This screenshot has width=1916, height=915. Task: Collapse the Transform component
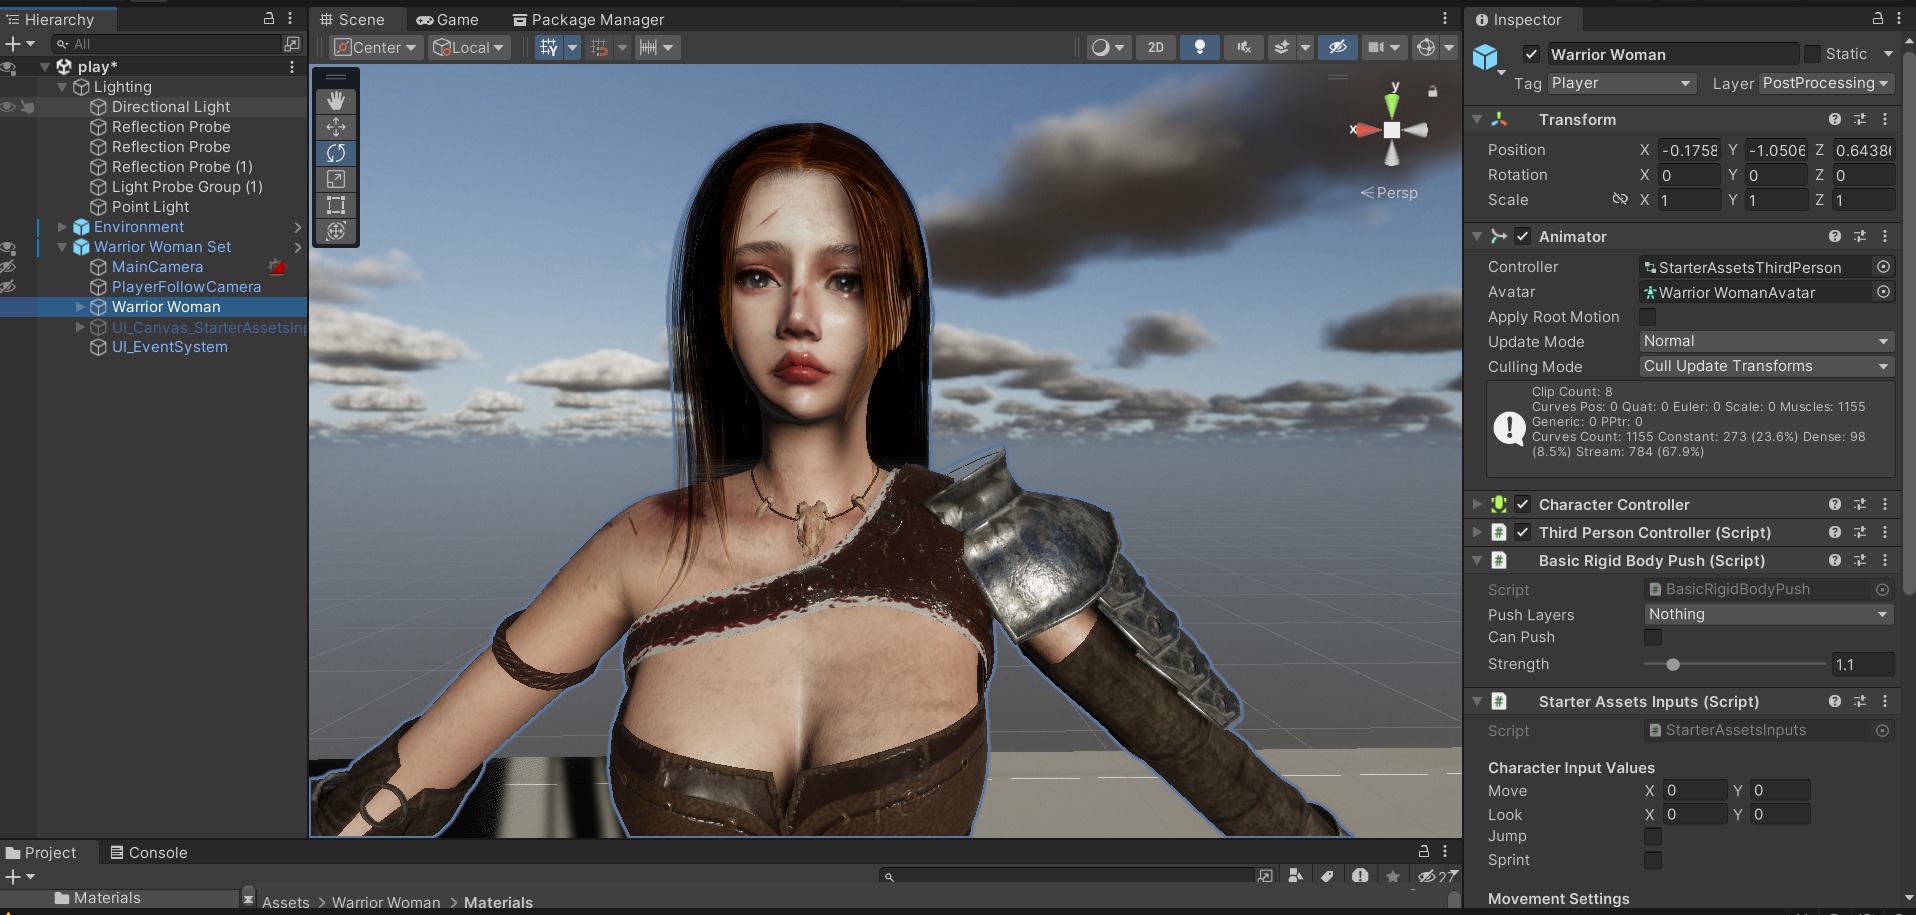[x=1477, y=119]
